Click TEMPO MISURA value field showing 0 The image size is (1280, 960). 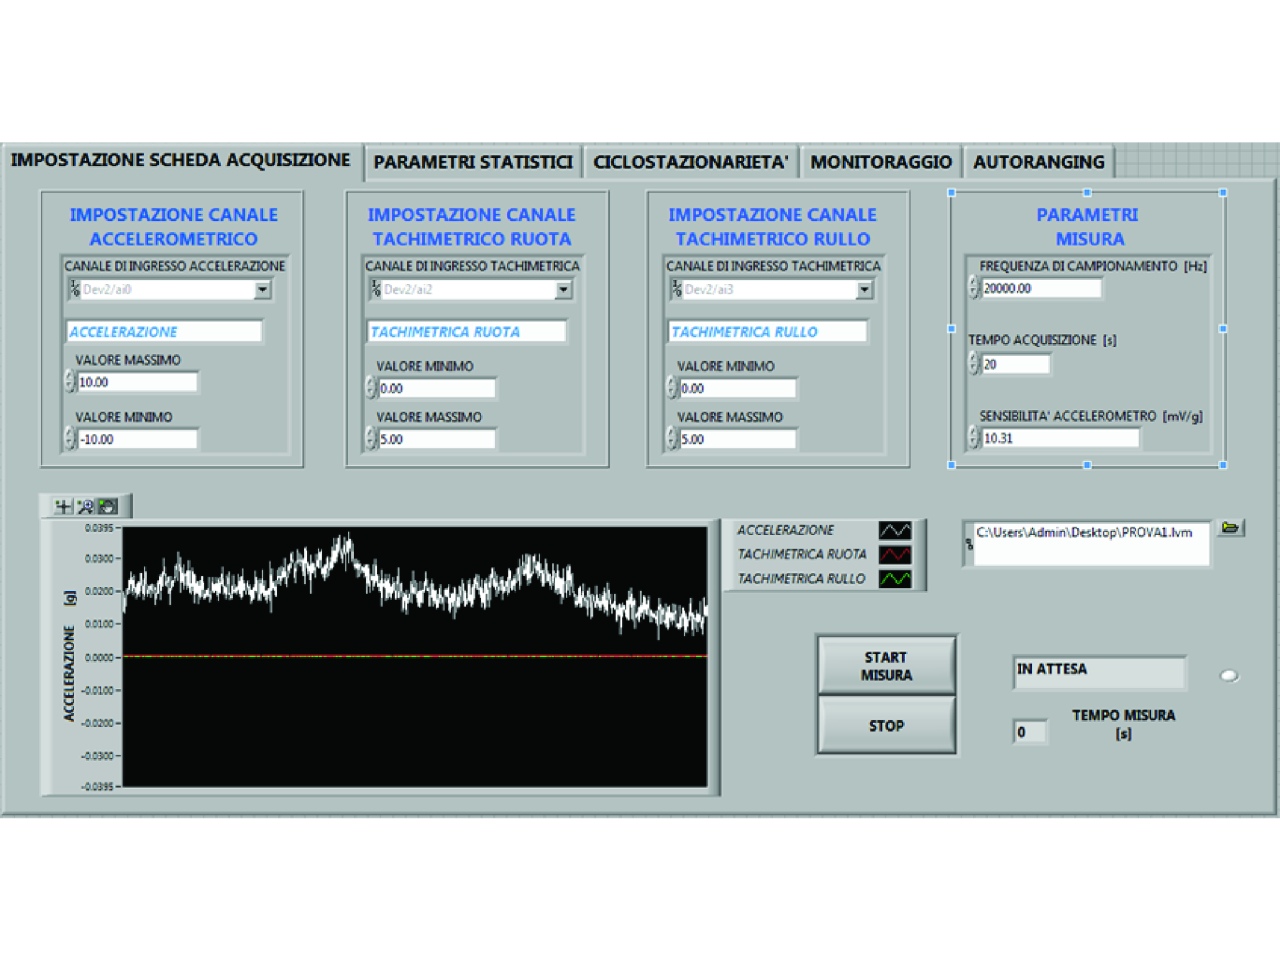pyautogui.click(x=1030, y=732)
